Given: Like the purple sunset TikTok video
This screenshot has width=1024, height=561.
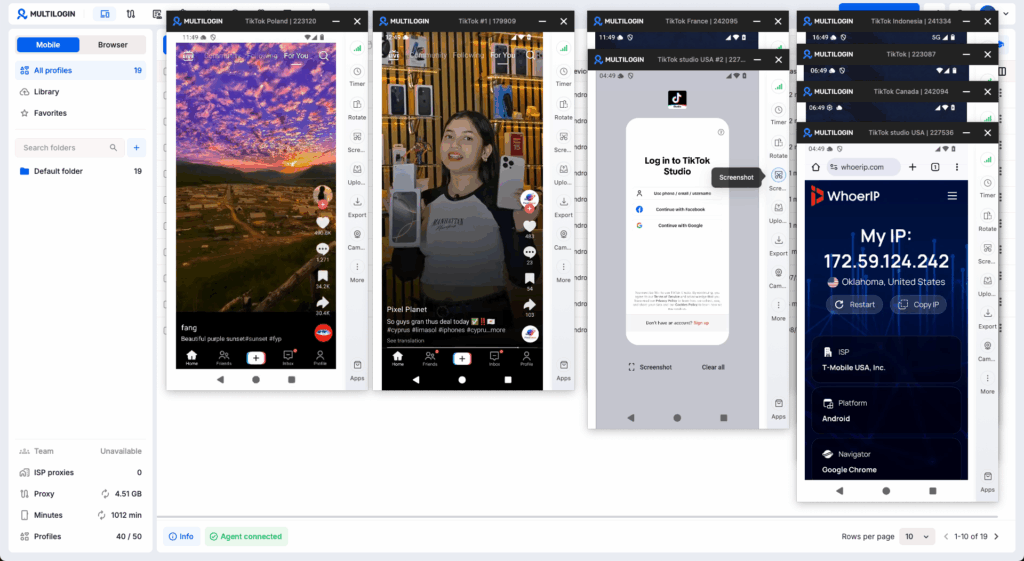Looking at the screenshot, I should (x=323, y=224).
